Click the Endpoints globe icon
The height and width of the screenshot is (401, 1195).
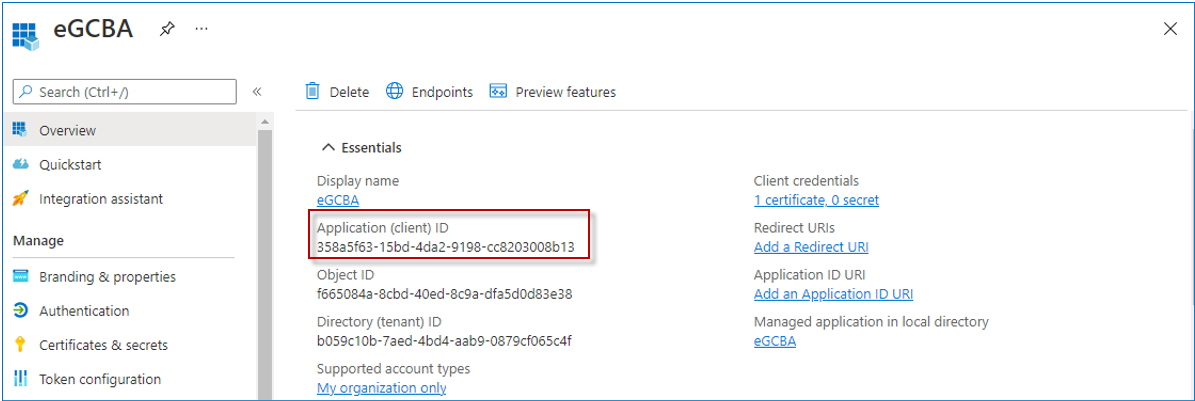pyautogui.click(x=394, y=91)
